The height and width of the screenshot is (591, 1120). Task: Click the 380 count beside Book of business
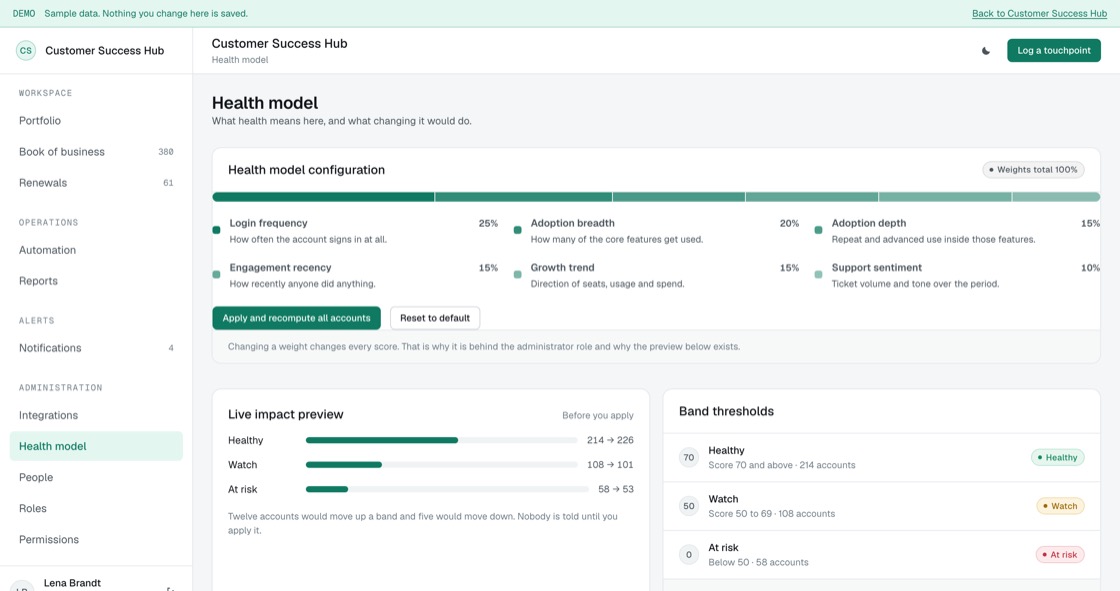click(x=166, y=152)
